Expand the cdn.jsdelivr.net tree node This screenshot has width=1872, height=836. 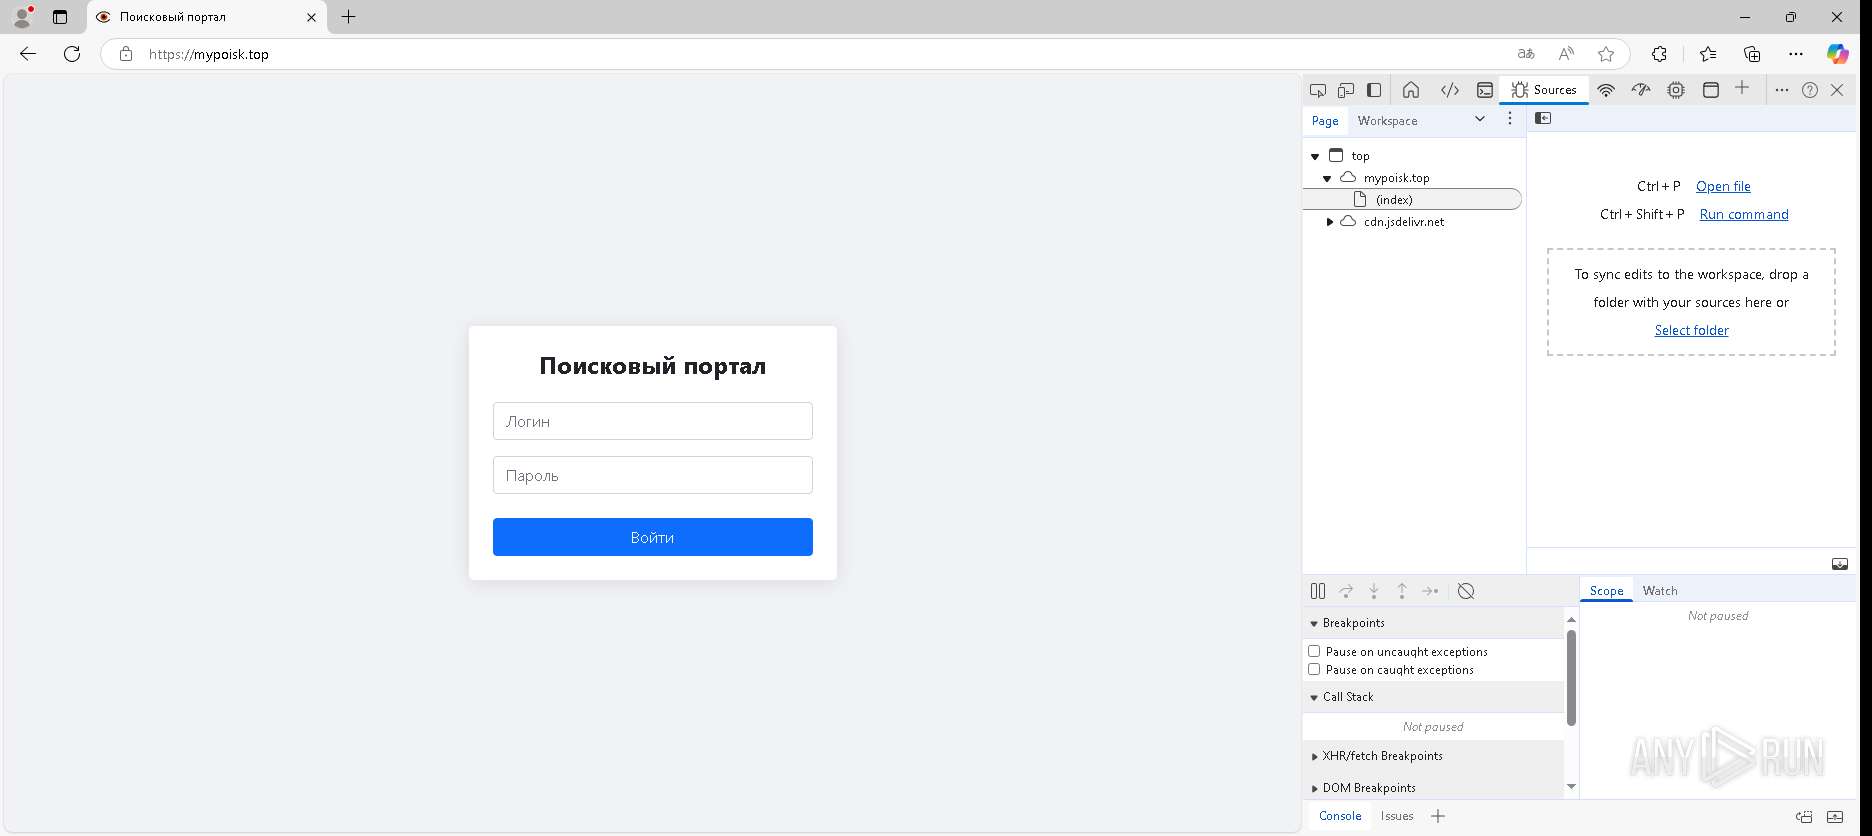pos(1329,222)
